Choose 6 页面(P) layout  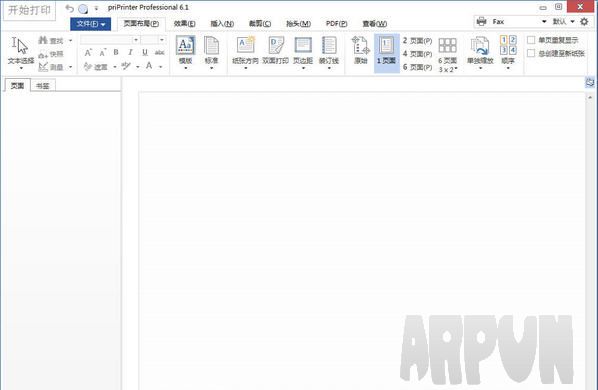[417, 67]
